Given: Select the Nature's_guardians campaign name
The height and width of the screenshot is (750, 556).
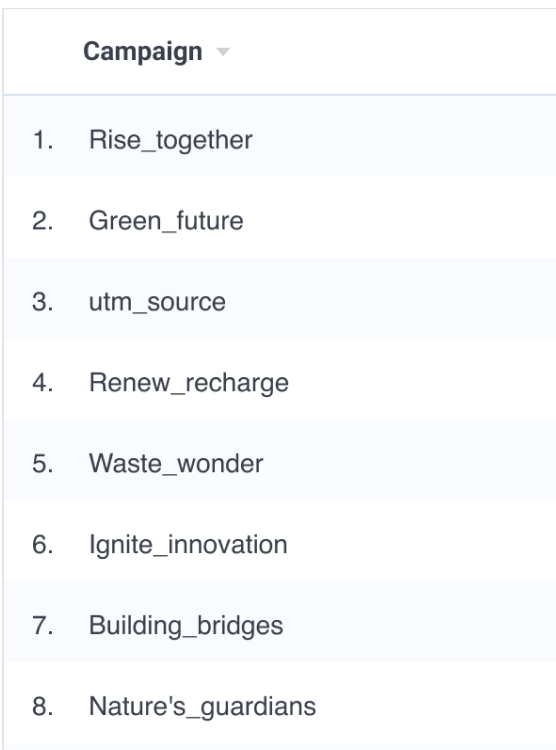Looking at the screenshot, I should pyautogui.click(x=202, y=706).
